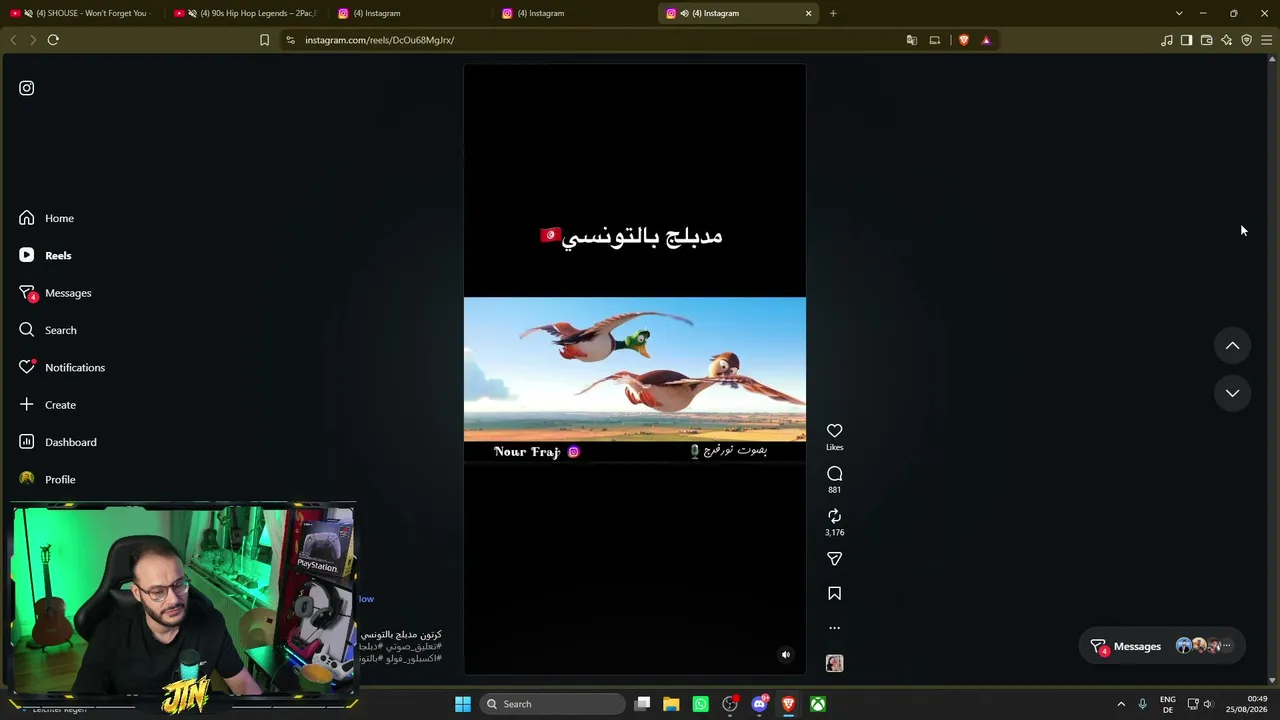Open Discord from the taskbar
Viewport: 1280px width, 720px height.
(759, 704)
